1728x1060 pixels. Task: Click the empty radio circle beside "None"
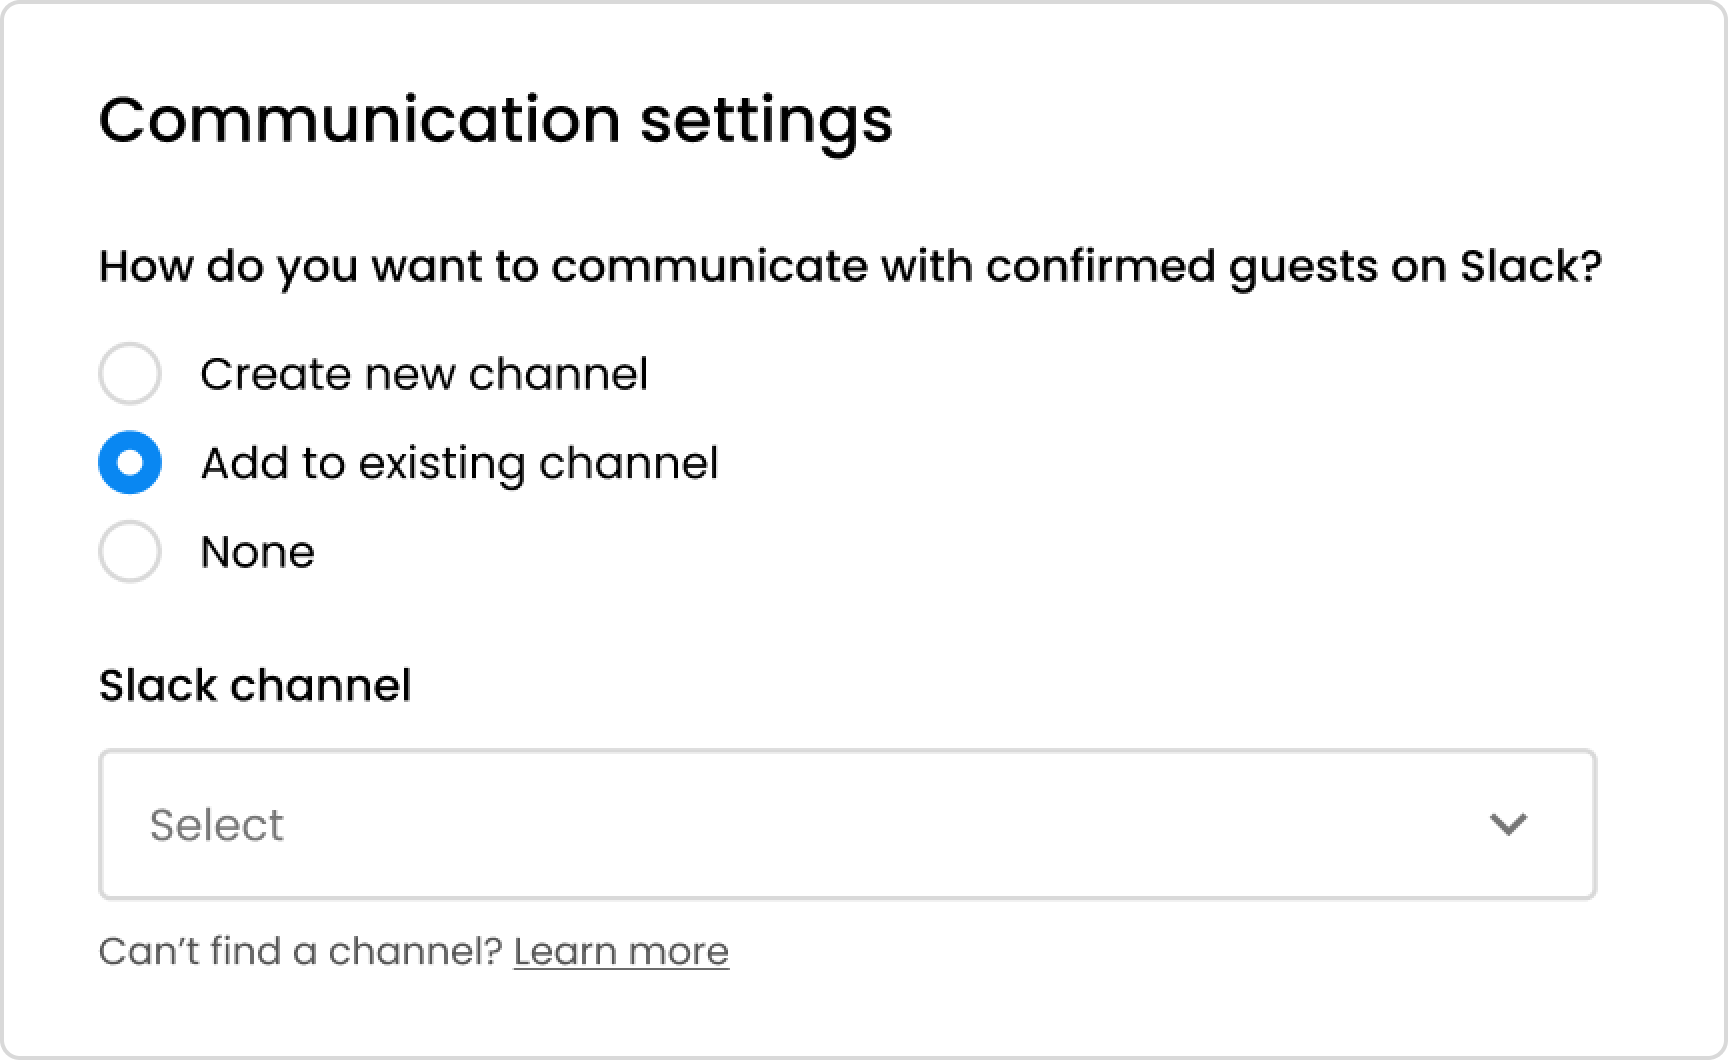pyautogui.click(x=128, y=551)
